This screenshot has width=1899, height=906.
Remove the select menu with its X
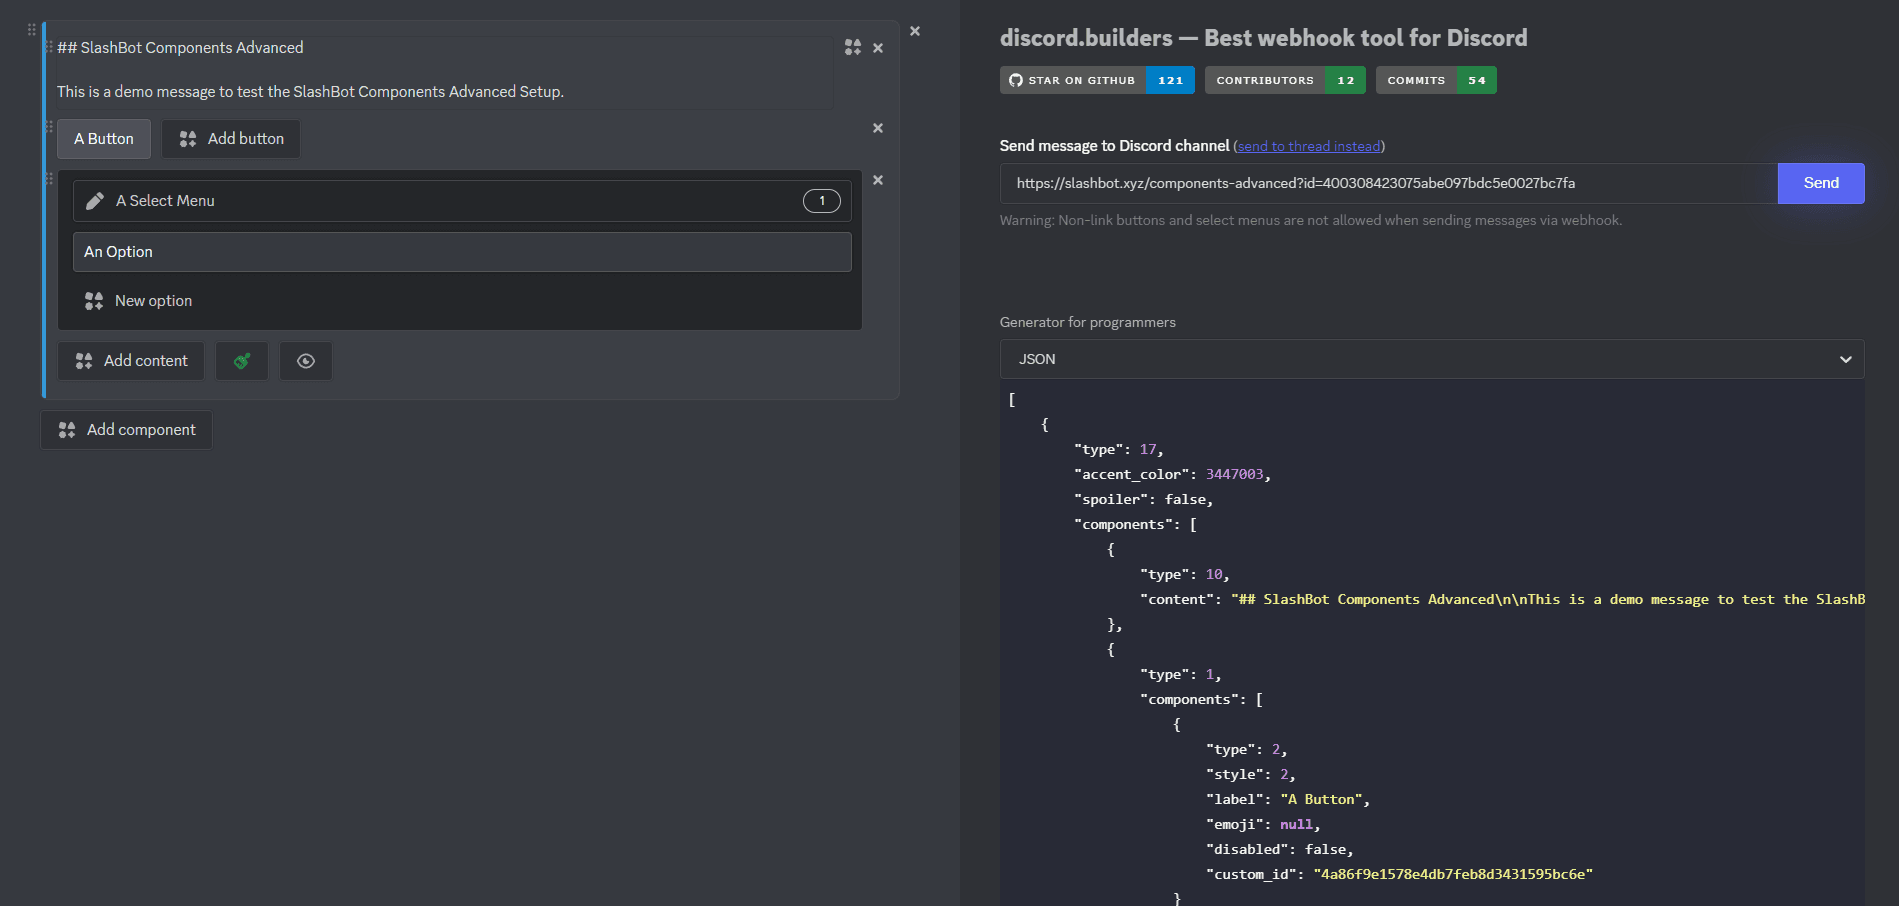(877, 180)
